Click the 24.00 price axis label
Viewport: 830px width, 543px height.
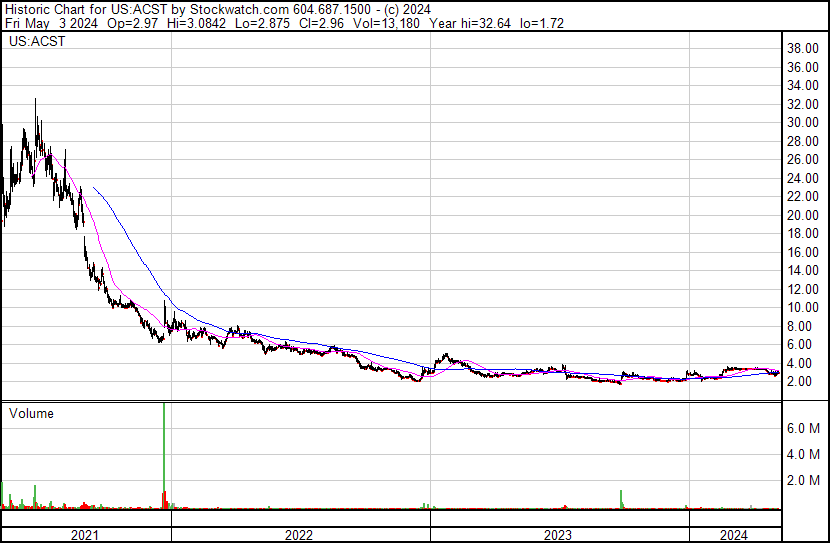click(803, 178)
